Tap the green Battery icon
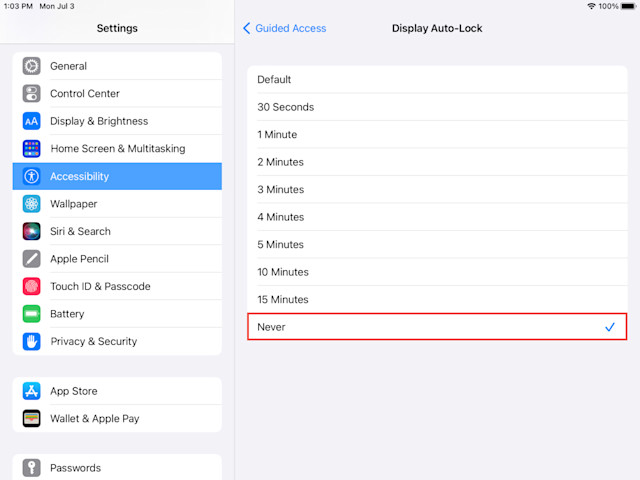Screen dimensions: 640x480 [31, 314]
